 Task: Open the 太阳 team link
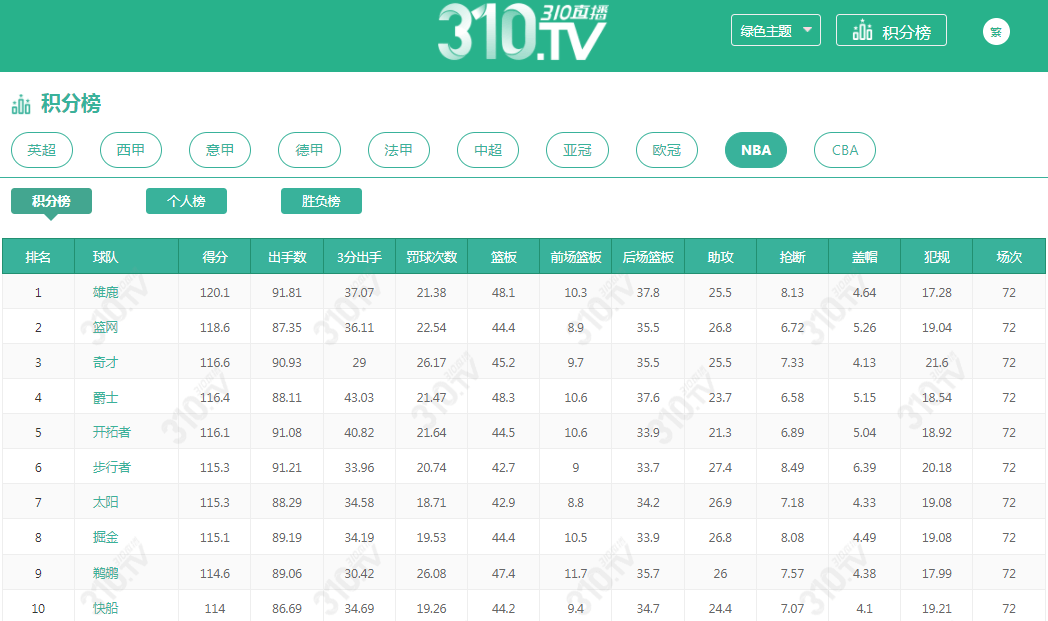(x=106, y=503)
